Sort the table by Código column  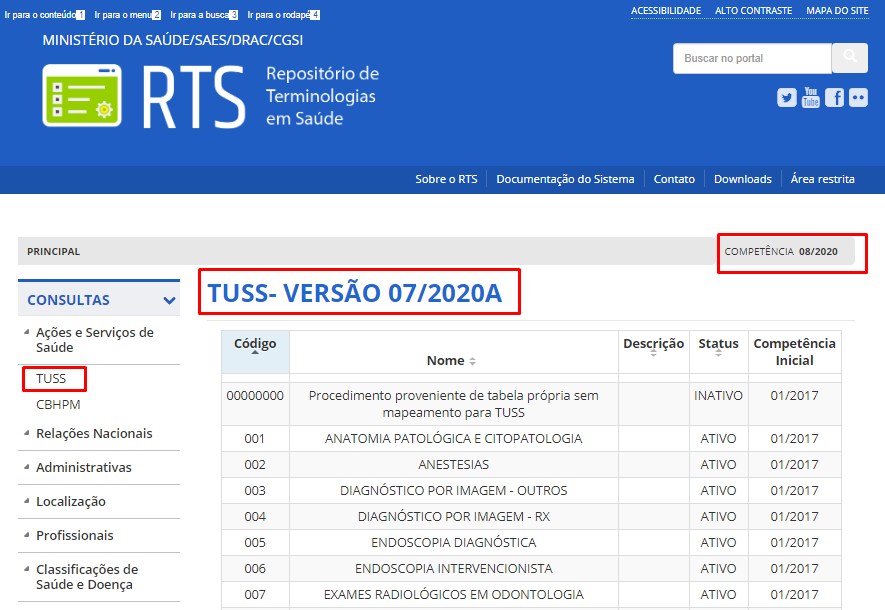tap(254, 343)
